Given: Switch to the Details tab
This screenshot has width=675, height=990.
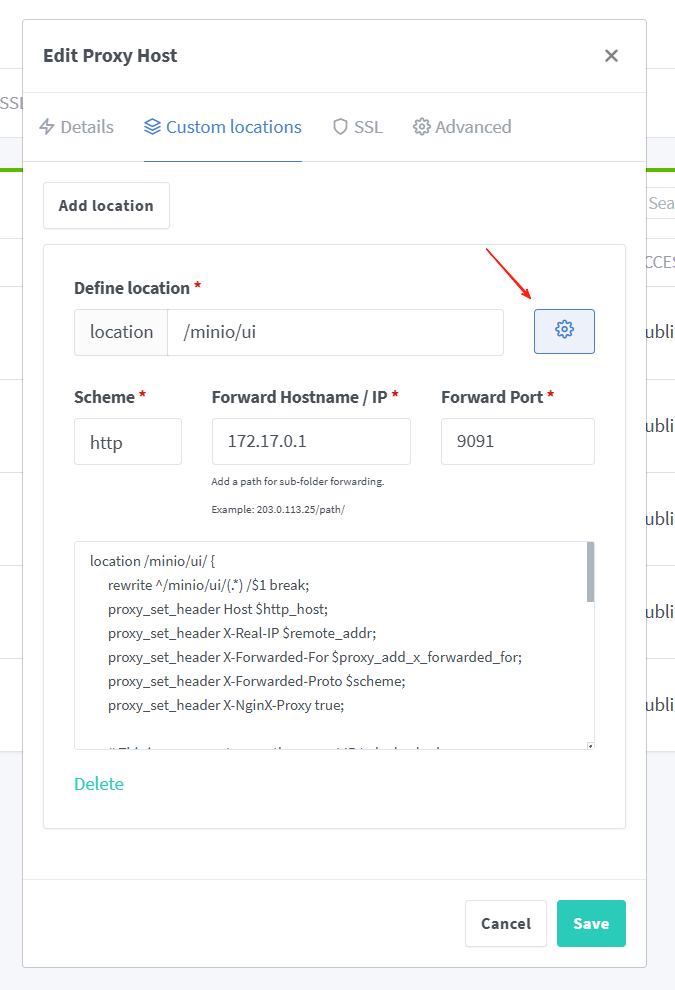Looking at the screenshot, I should point(76,127).
